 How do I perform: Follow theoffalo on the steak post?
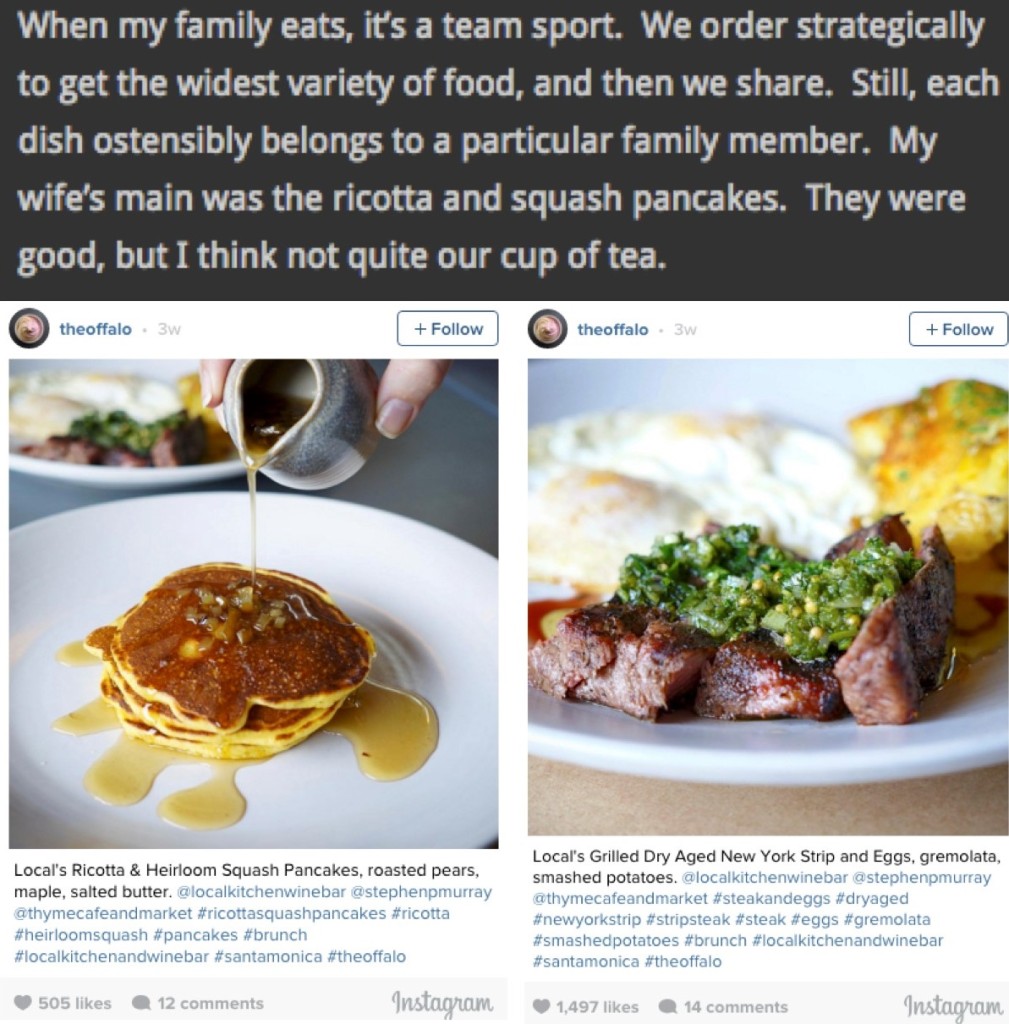(x=958, y=329)
